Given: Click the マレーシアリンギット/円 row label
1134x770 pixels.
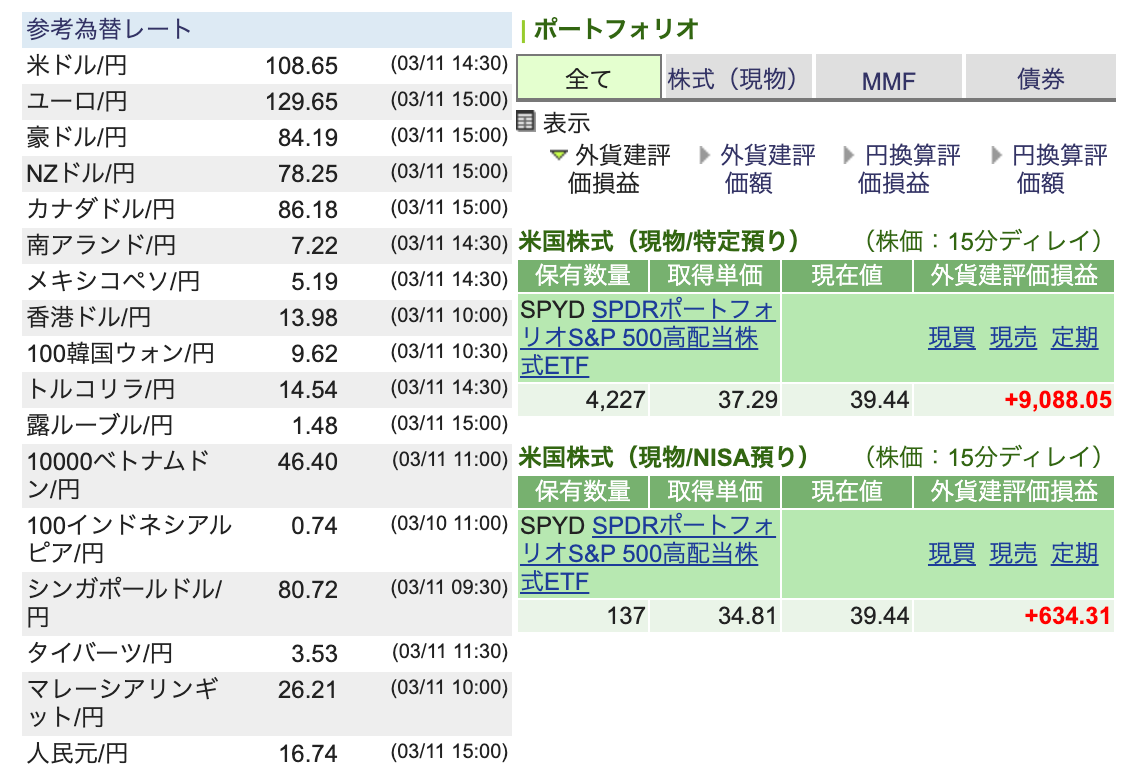Looking at the screenshot, I should click(x=122, y=703).
